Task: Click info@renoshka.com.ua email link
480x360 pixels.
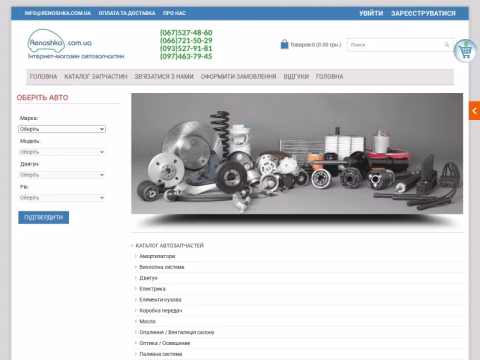Action: pyautogui.click(x=58, y=13)
